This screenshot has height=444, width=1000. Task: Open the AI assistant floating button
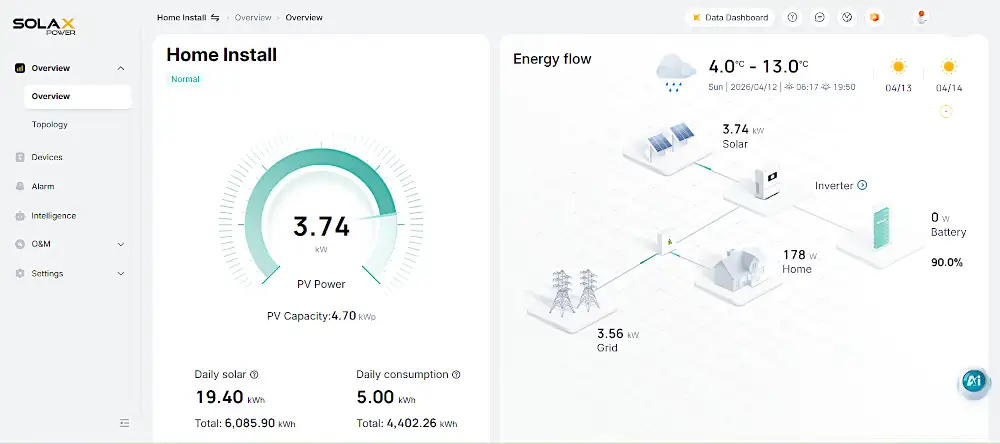(973, 381)
